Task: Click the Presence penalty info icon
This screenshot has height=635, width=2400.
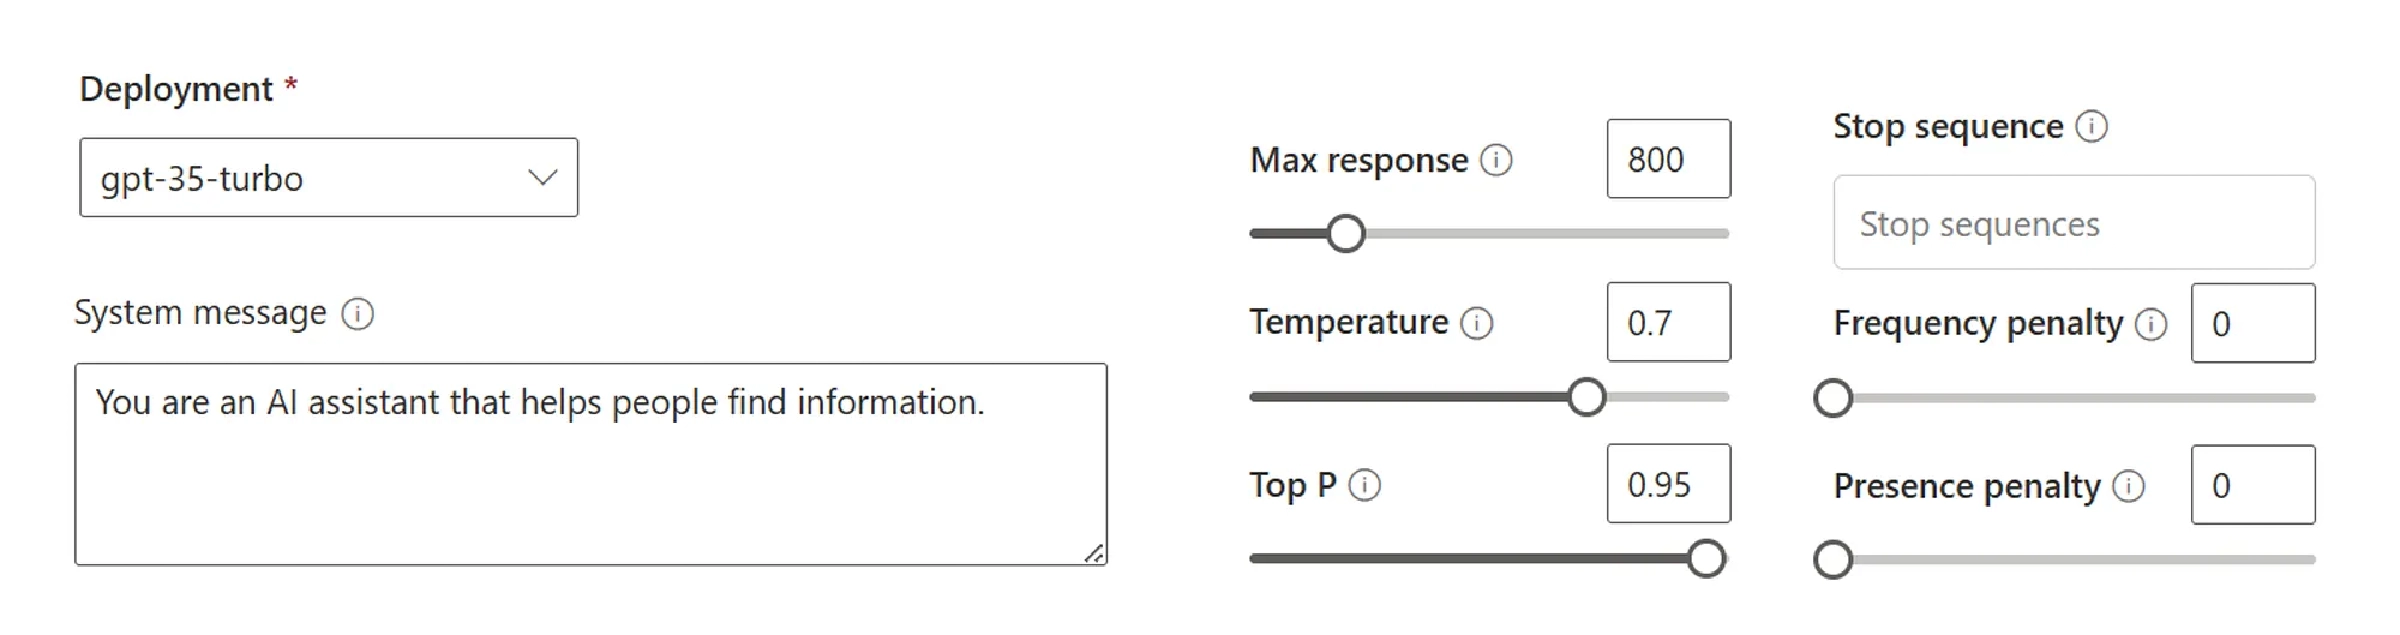Action: [x=2128, y=486]
